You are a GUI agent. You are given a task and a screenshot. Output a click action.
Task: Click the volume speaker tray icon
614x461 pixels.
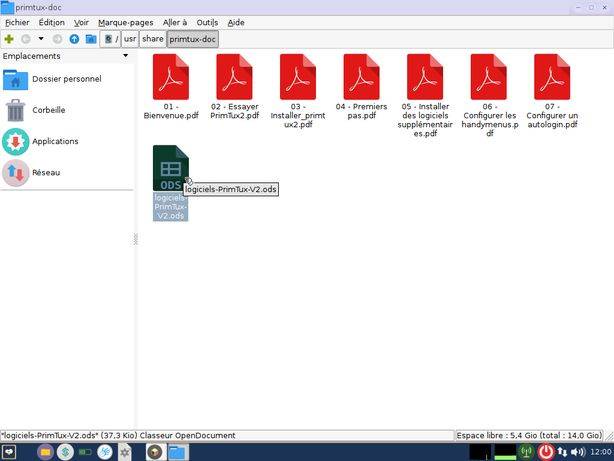[578, 452]
